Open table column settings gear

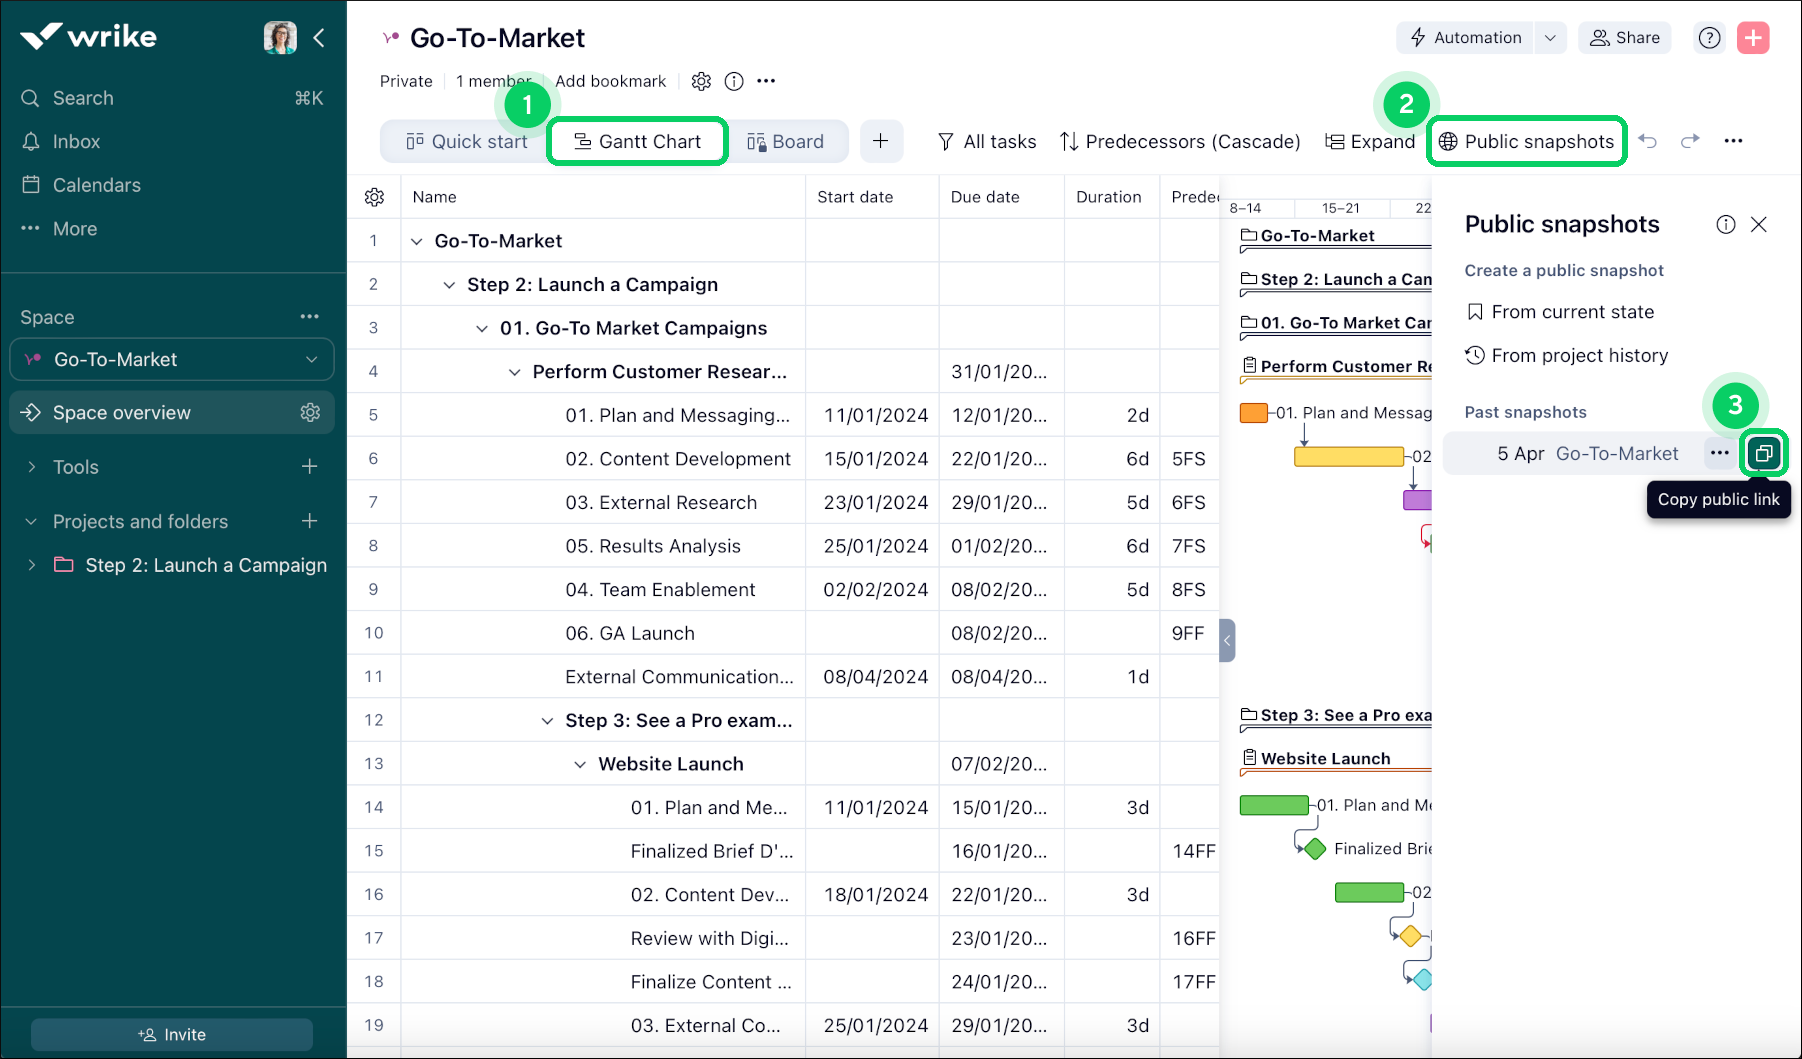click(x=374, y=196)
